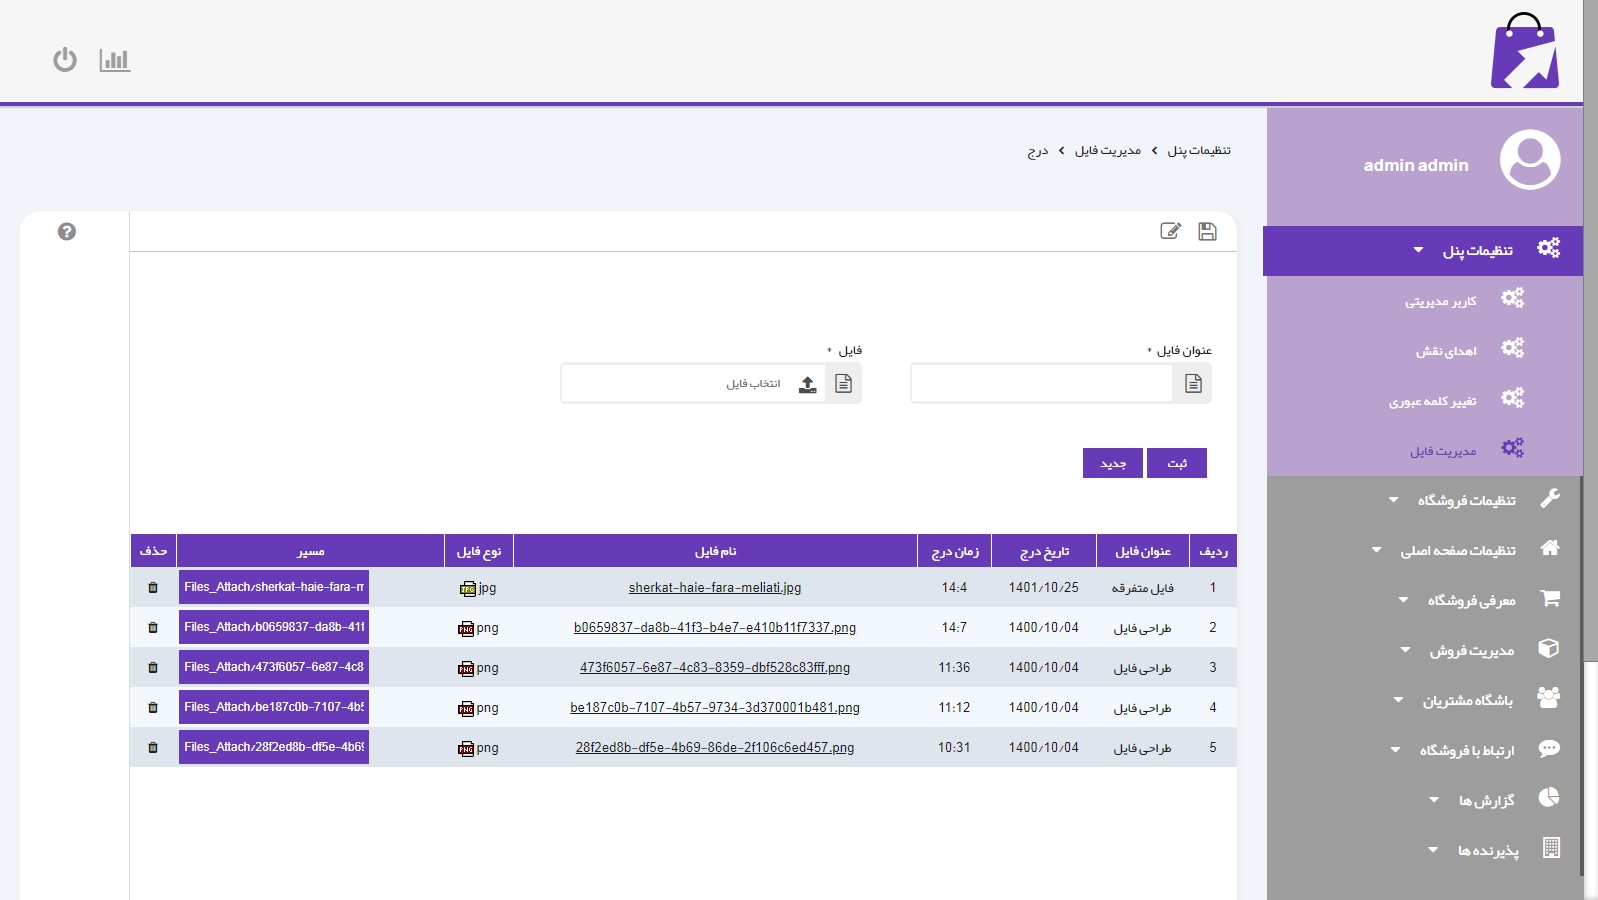Expand تنظیمات فروشگاه menu arrow
The height and width of the screenshot is (900, 1598).
click(1394, 500)
